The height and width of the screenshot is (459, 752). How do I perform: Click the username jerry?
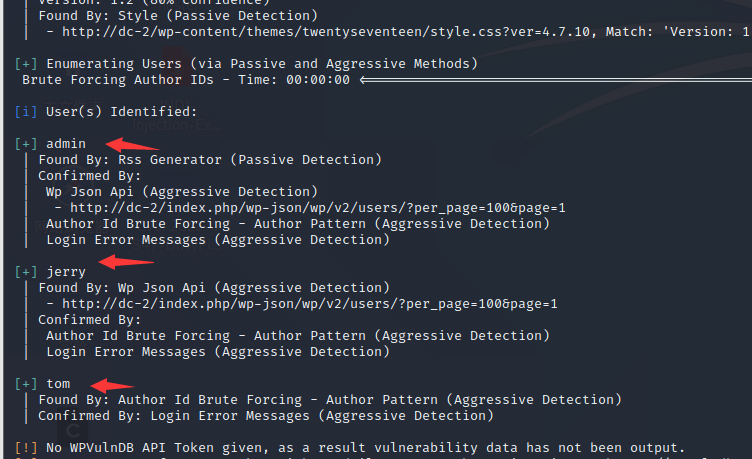66,272
